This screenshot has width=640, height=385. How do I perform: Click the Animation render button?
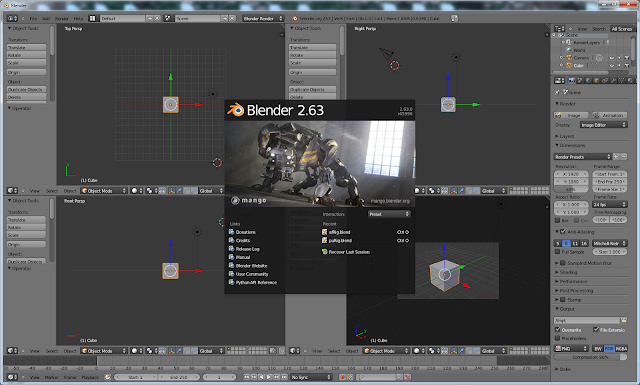point(610,116)
